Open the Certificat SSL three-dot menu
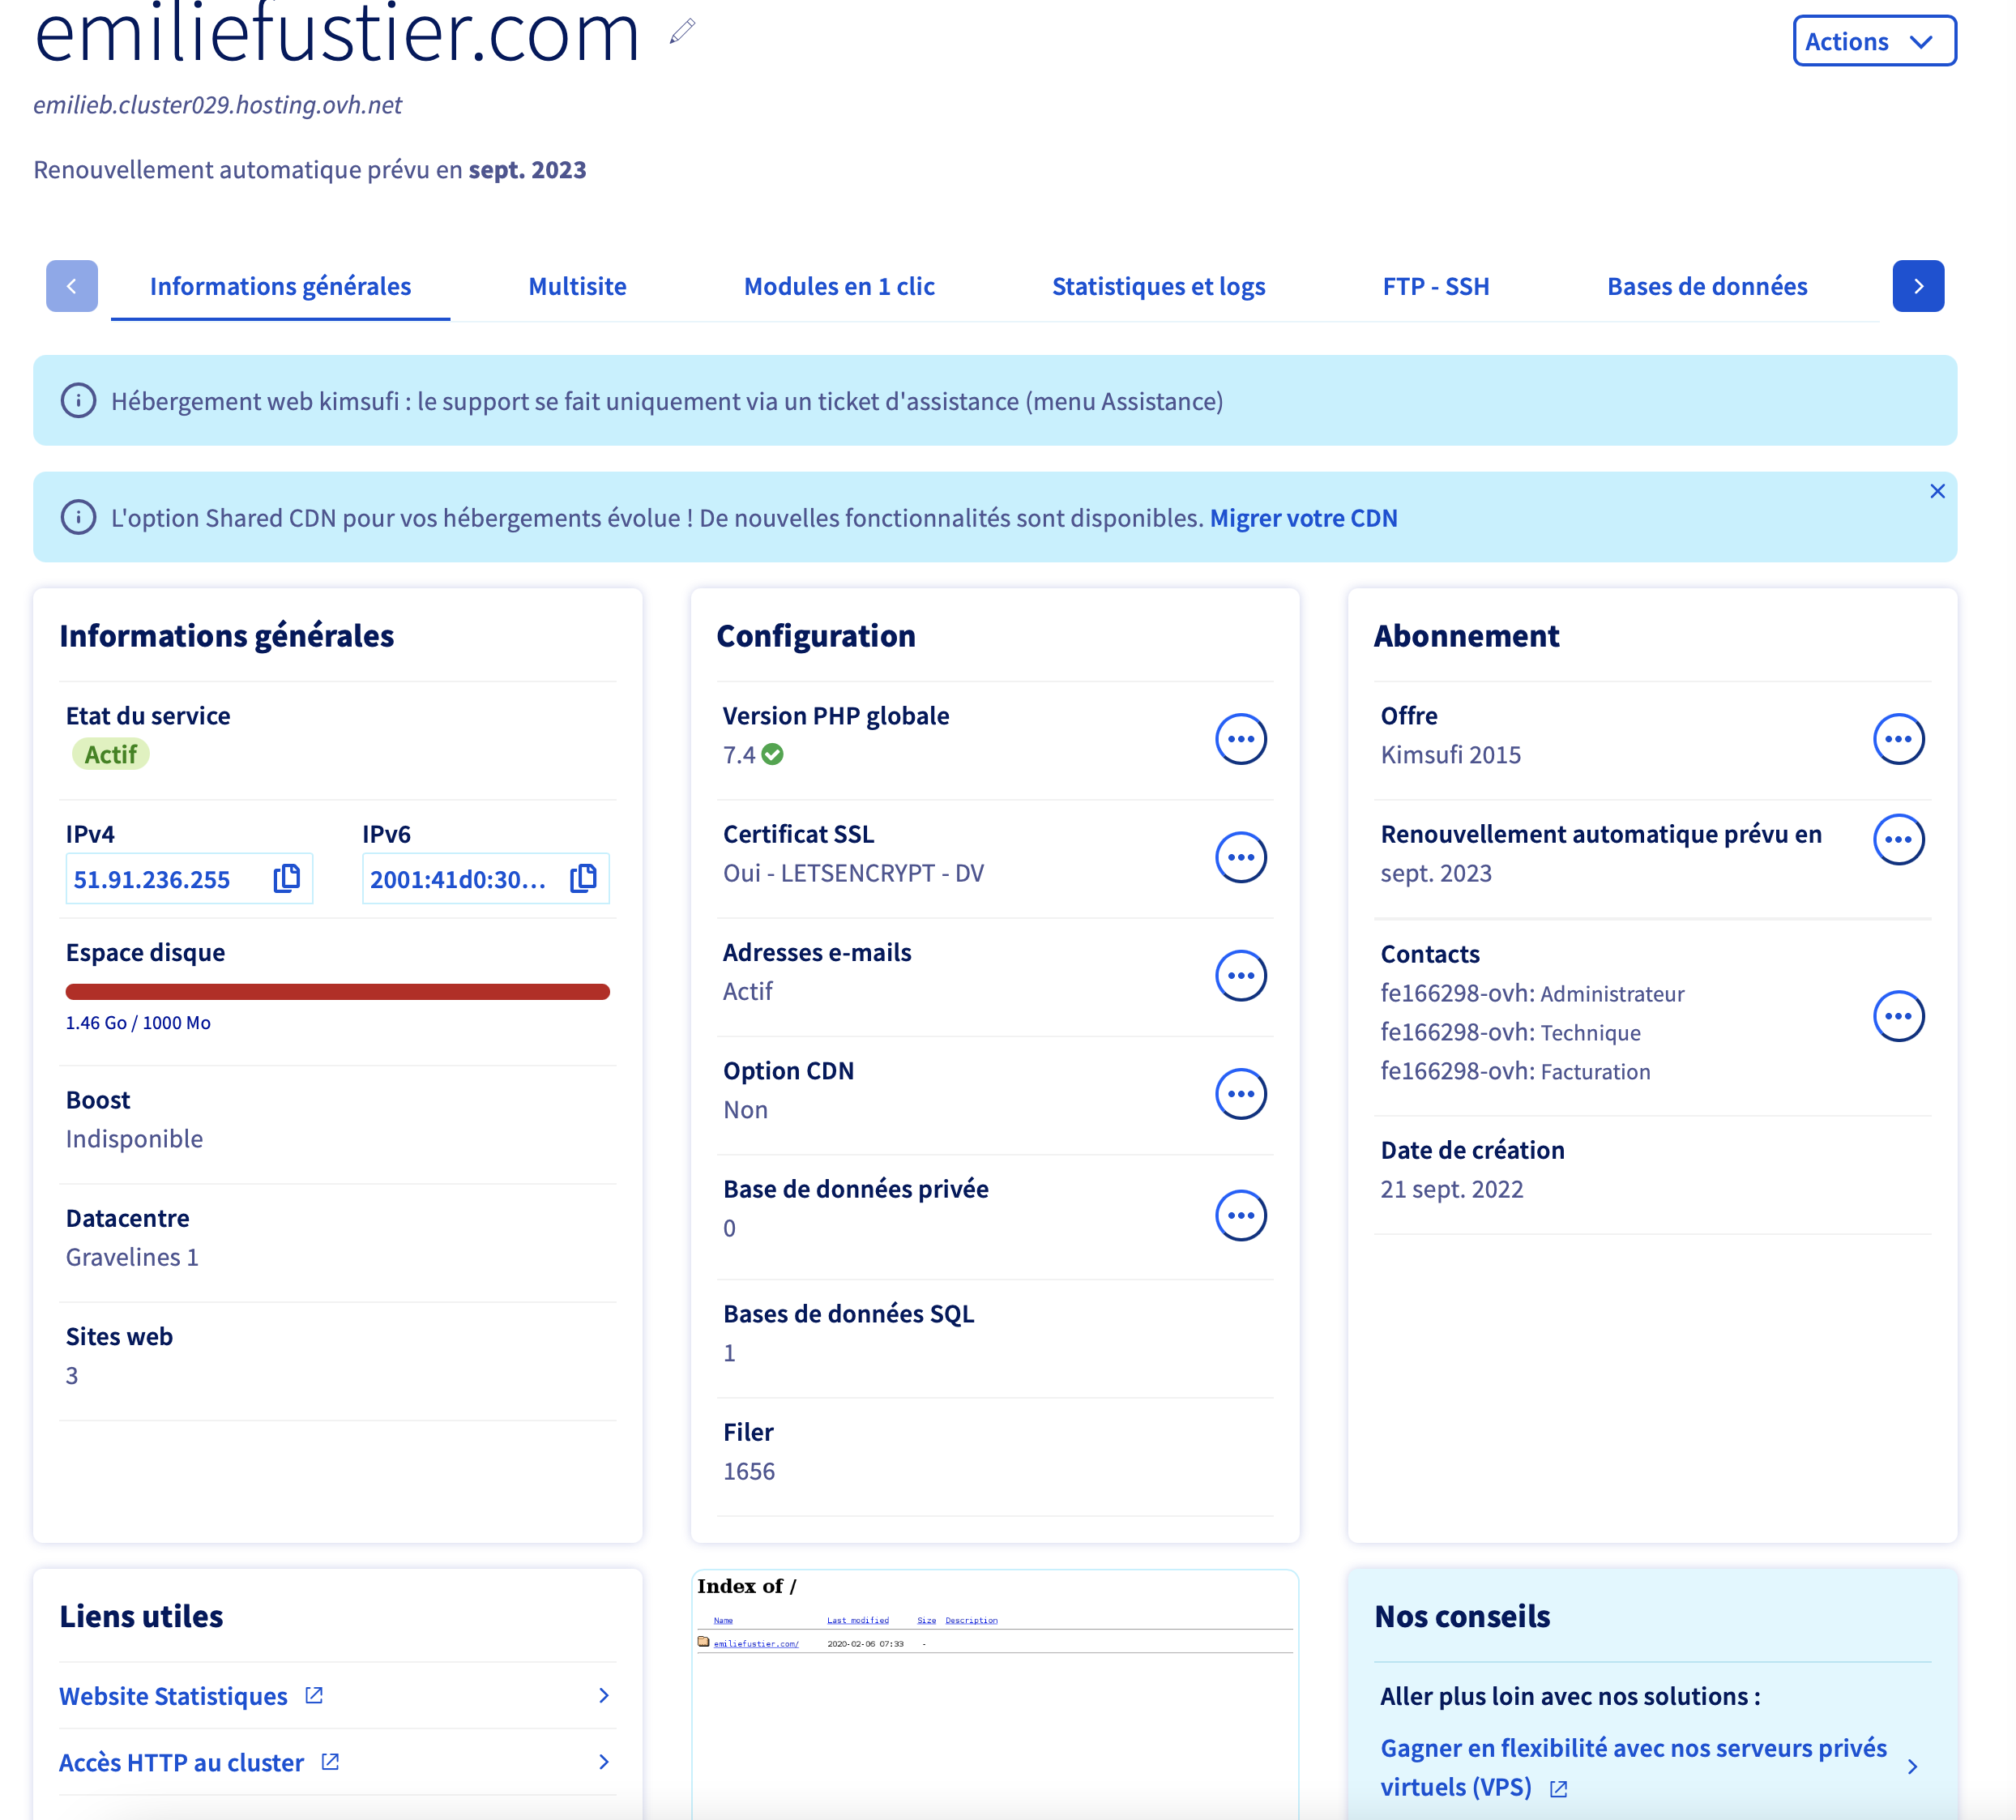Screen dimensions: 2016x1820 tap(1240, 857)
